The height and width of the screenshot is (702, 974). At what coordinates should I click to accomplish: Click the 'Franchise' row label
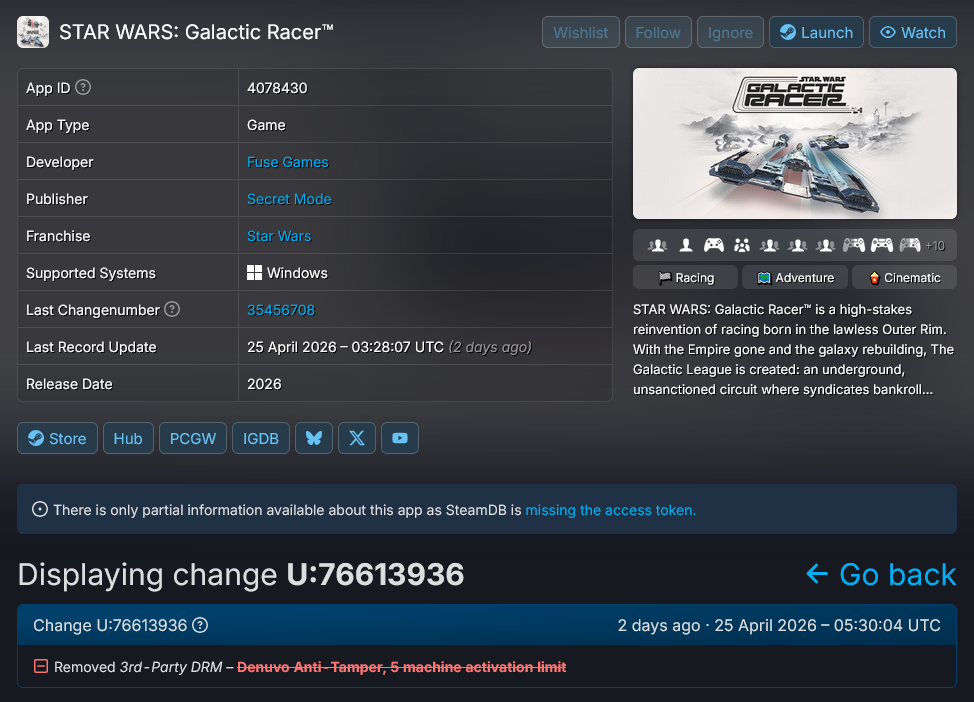58,236
